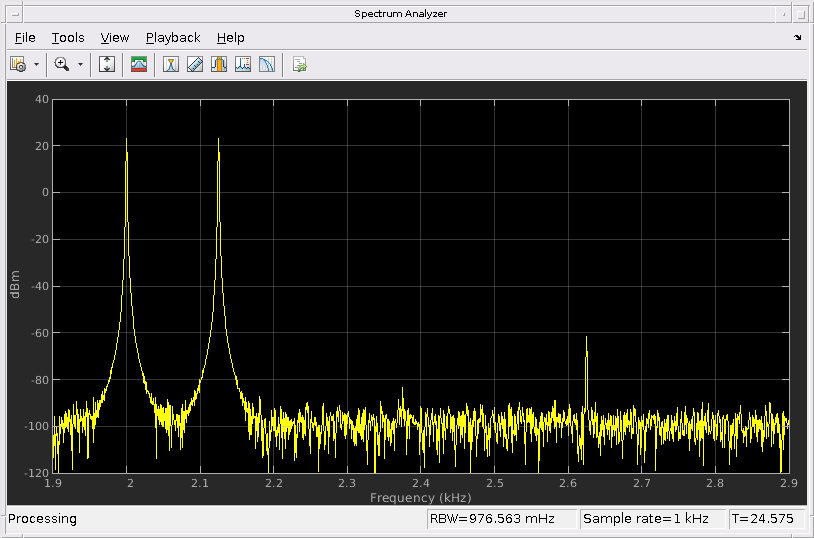The height and width of the screenshot is (538, 814).
Task: Click the Generate script page icon
Action: [300, 64]
